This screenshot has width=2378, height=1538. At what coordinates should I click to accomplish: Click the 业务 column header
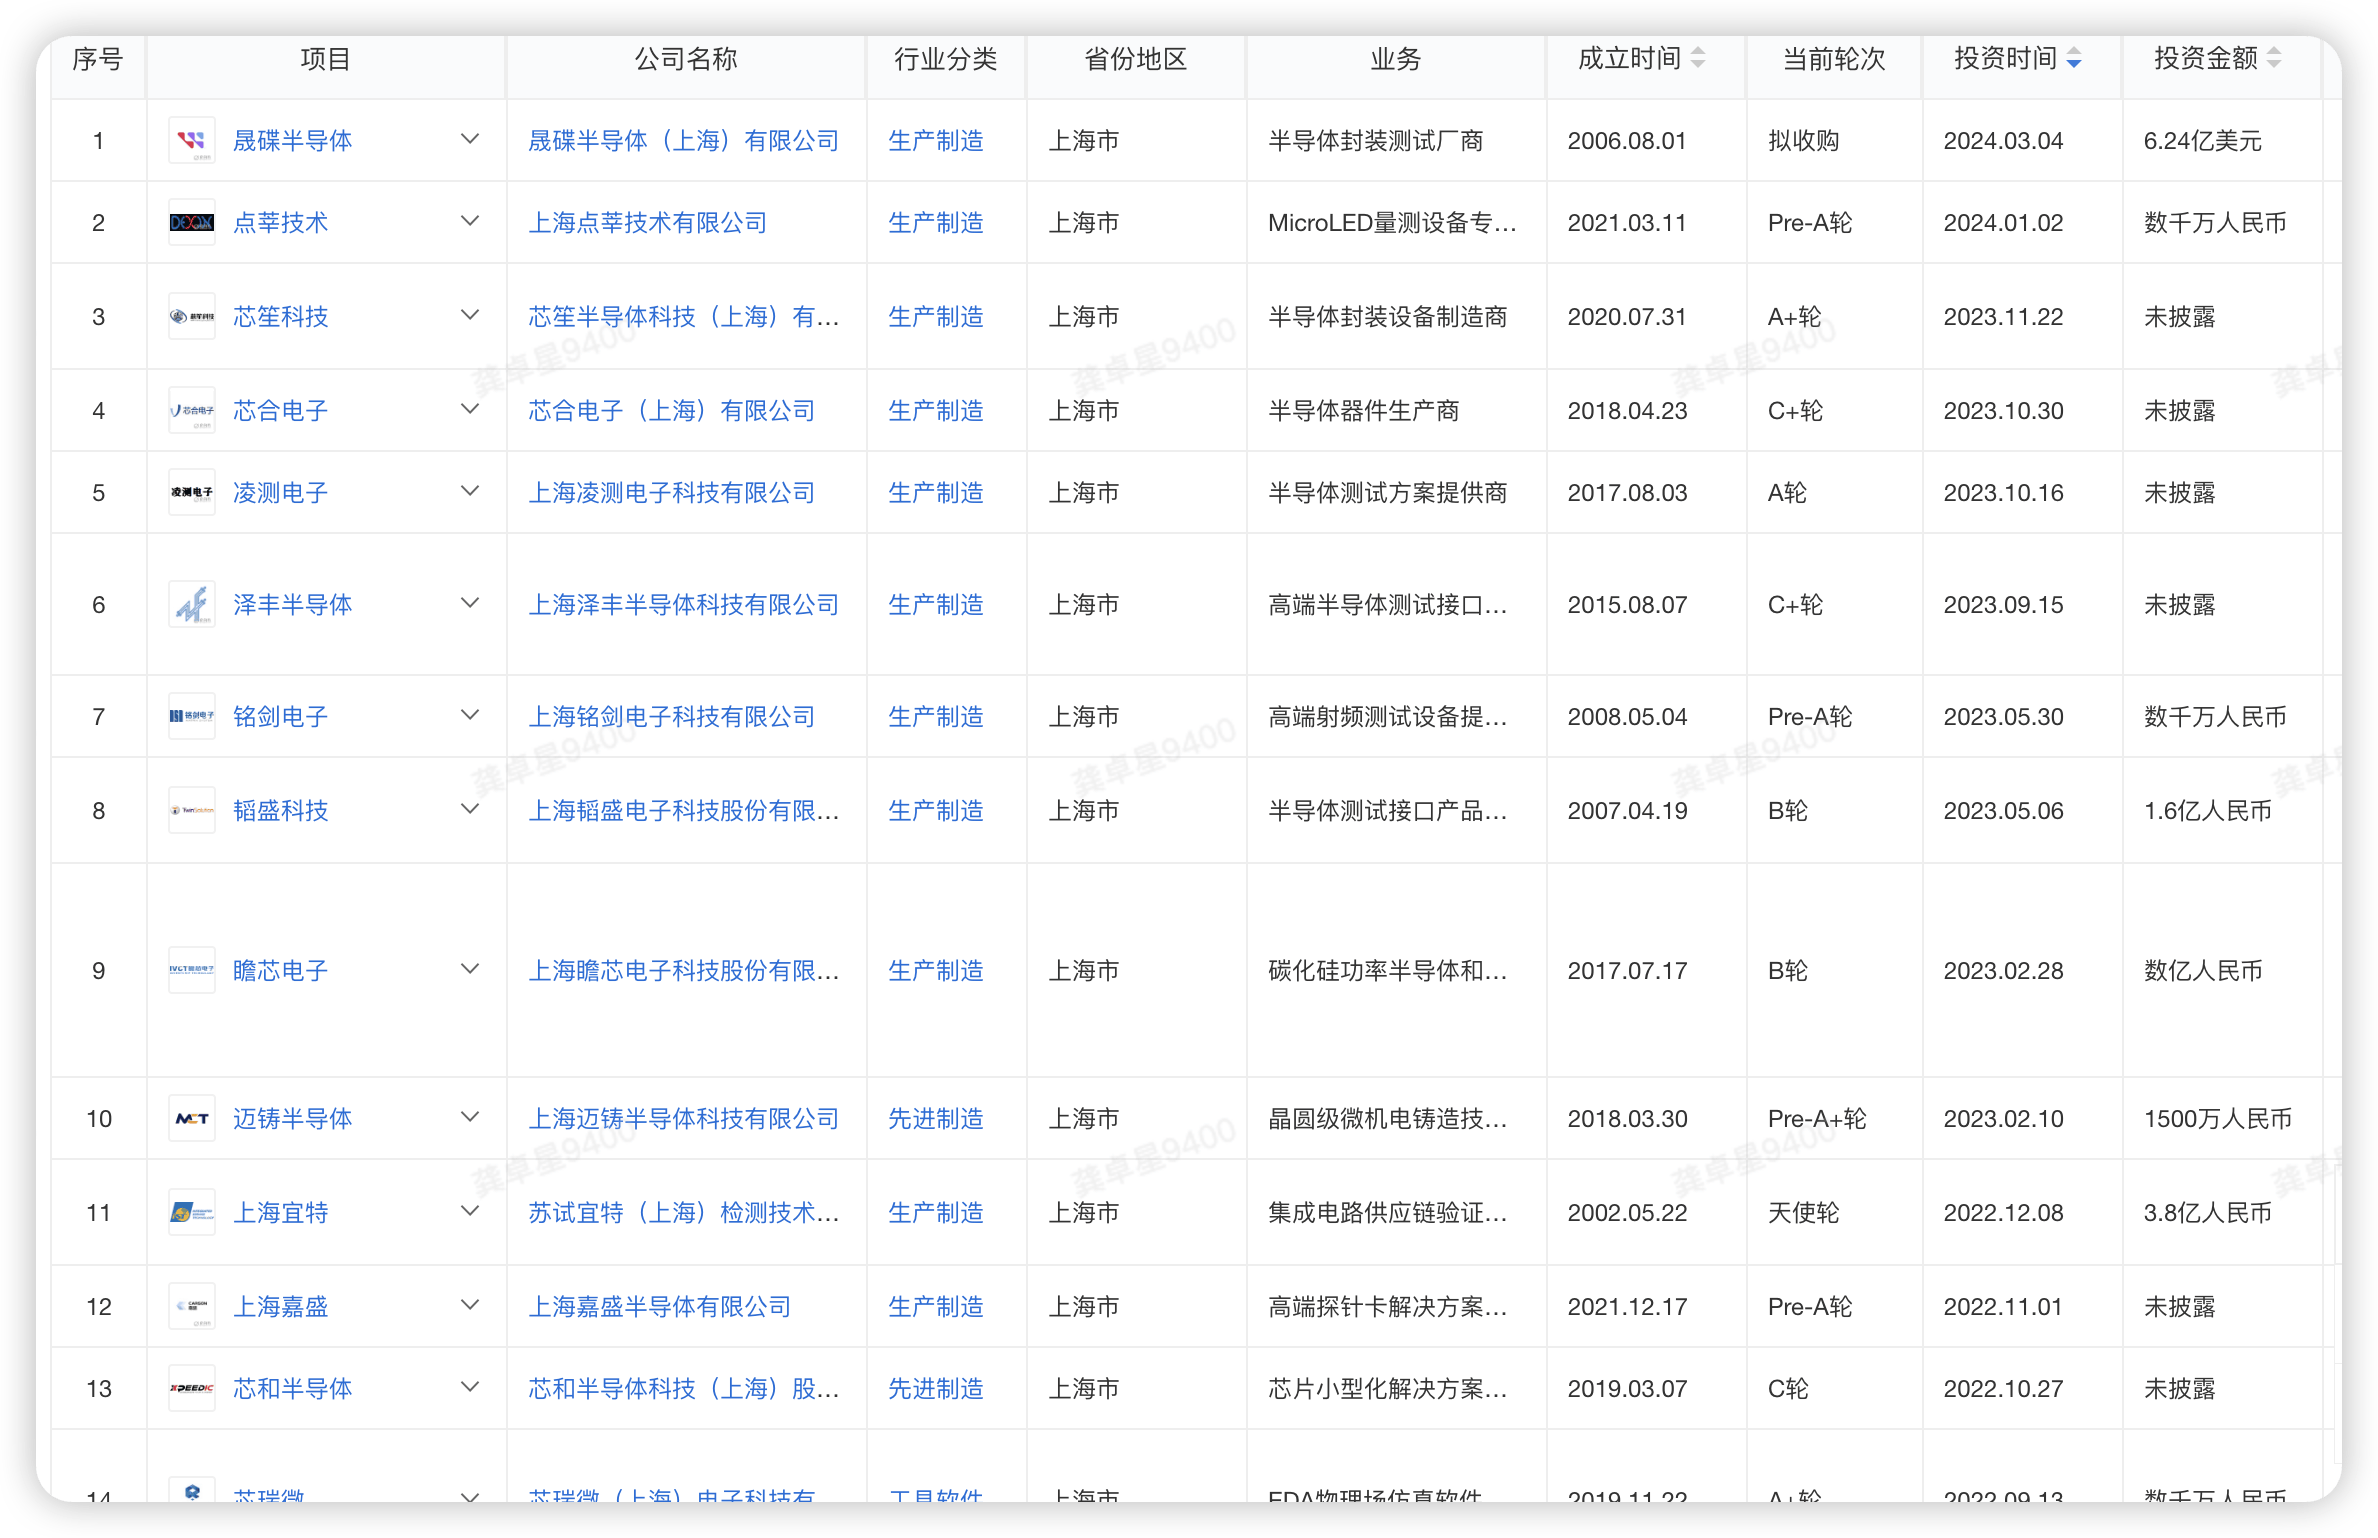click(1396, 59)
